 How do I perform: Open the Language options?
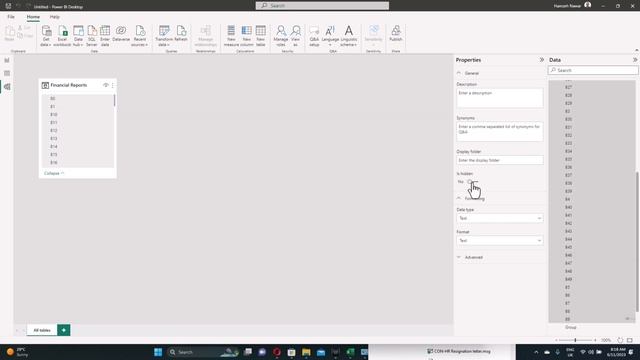(x=330, y=36)
